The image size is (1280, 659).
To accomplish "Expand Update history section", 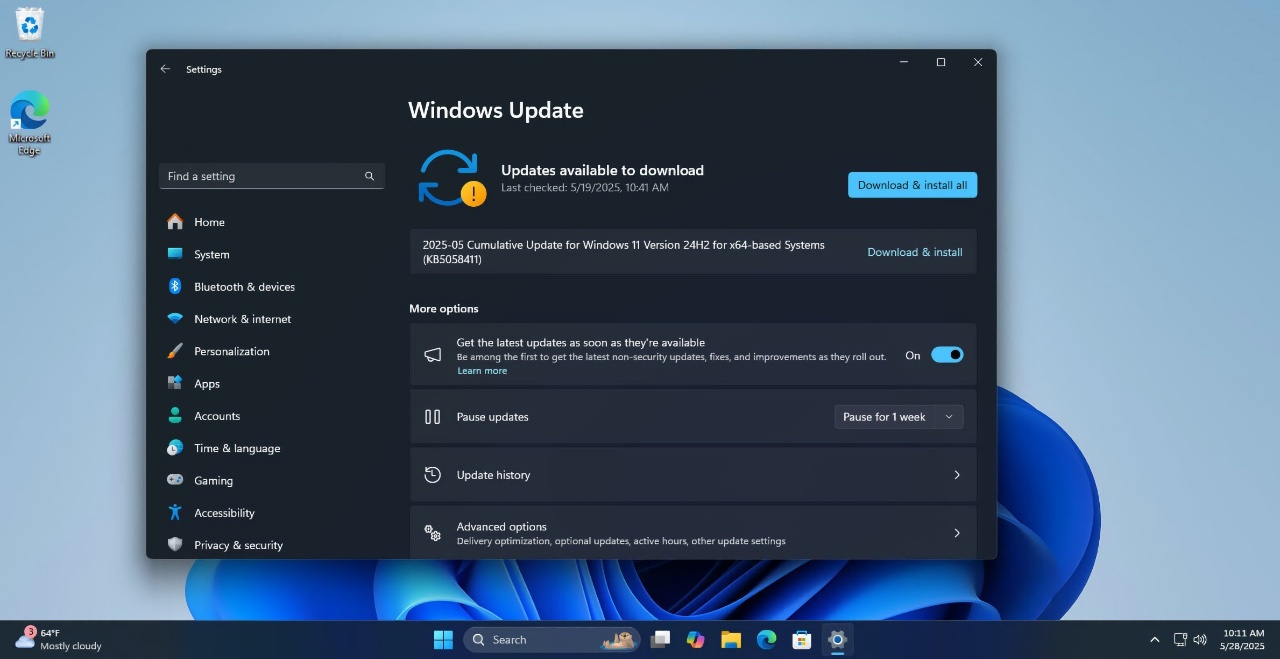I will coord(956,475).
